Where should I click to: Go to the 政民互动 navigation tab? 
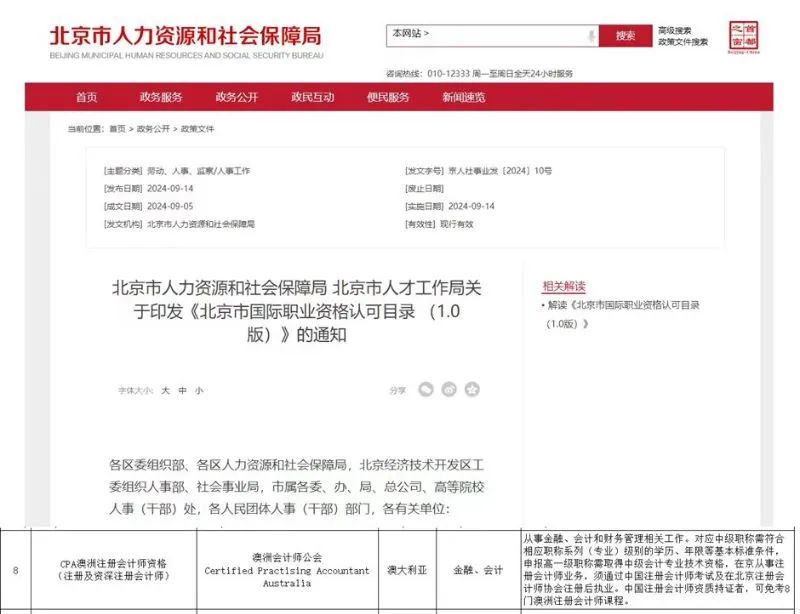pyautogui.click(x=313, y=97)
